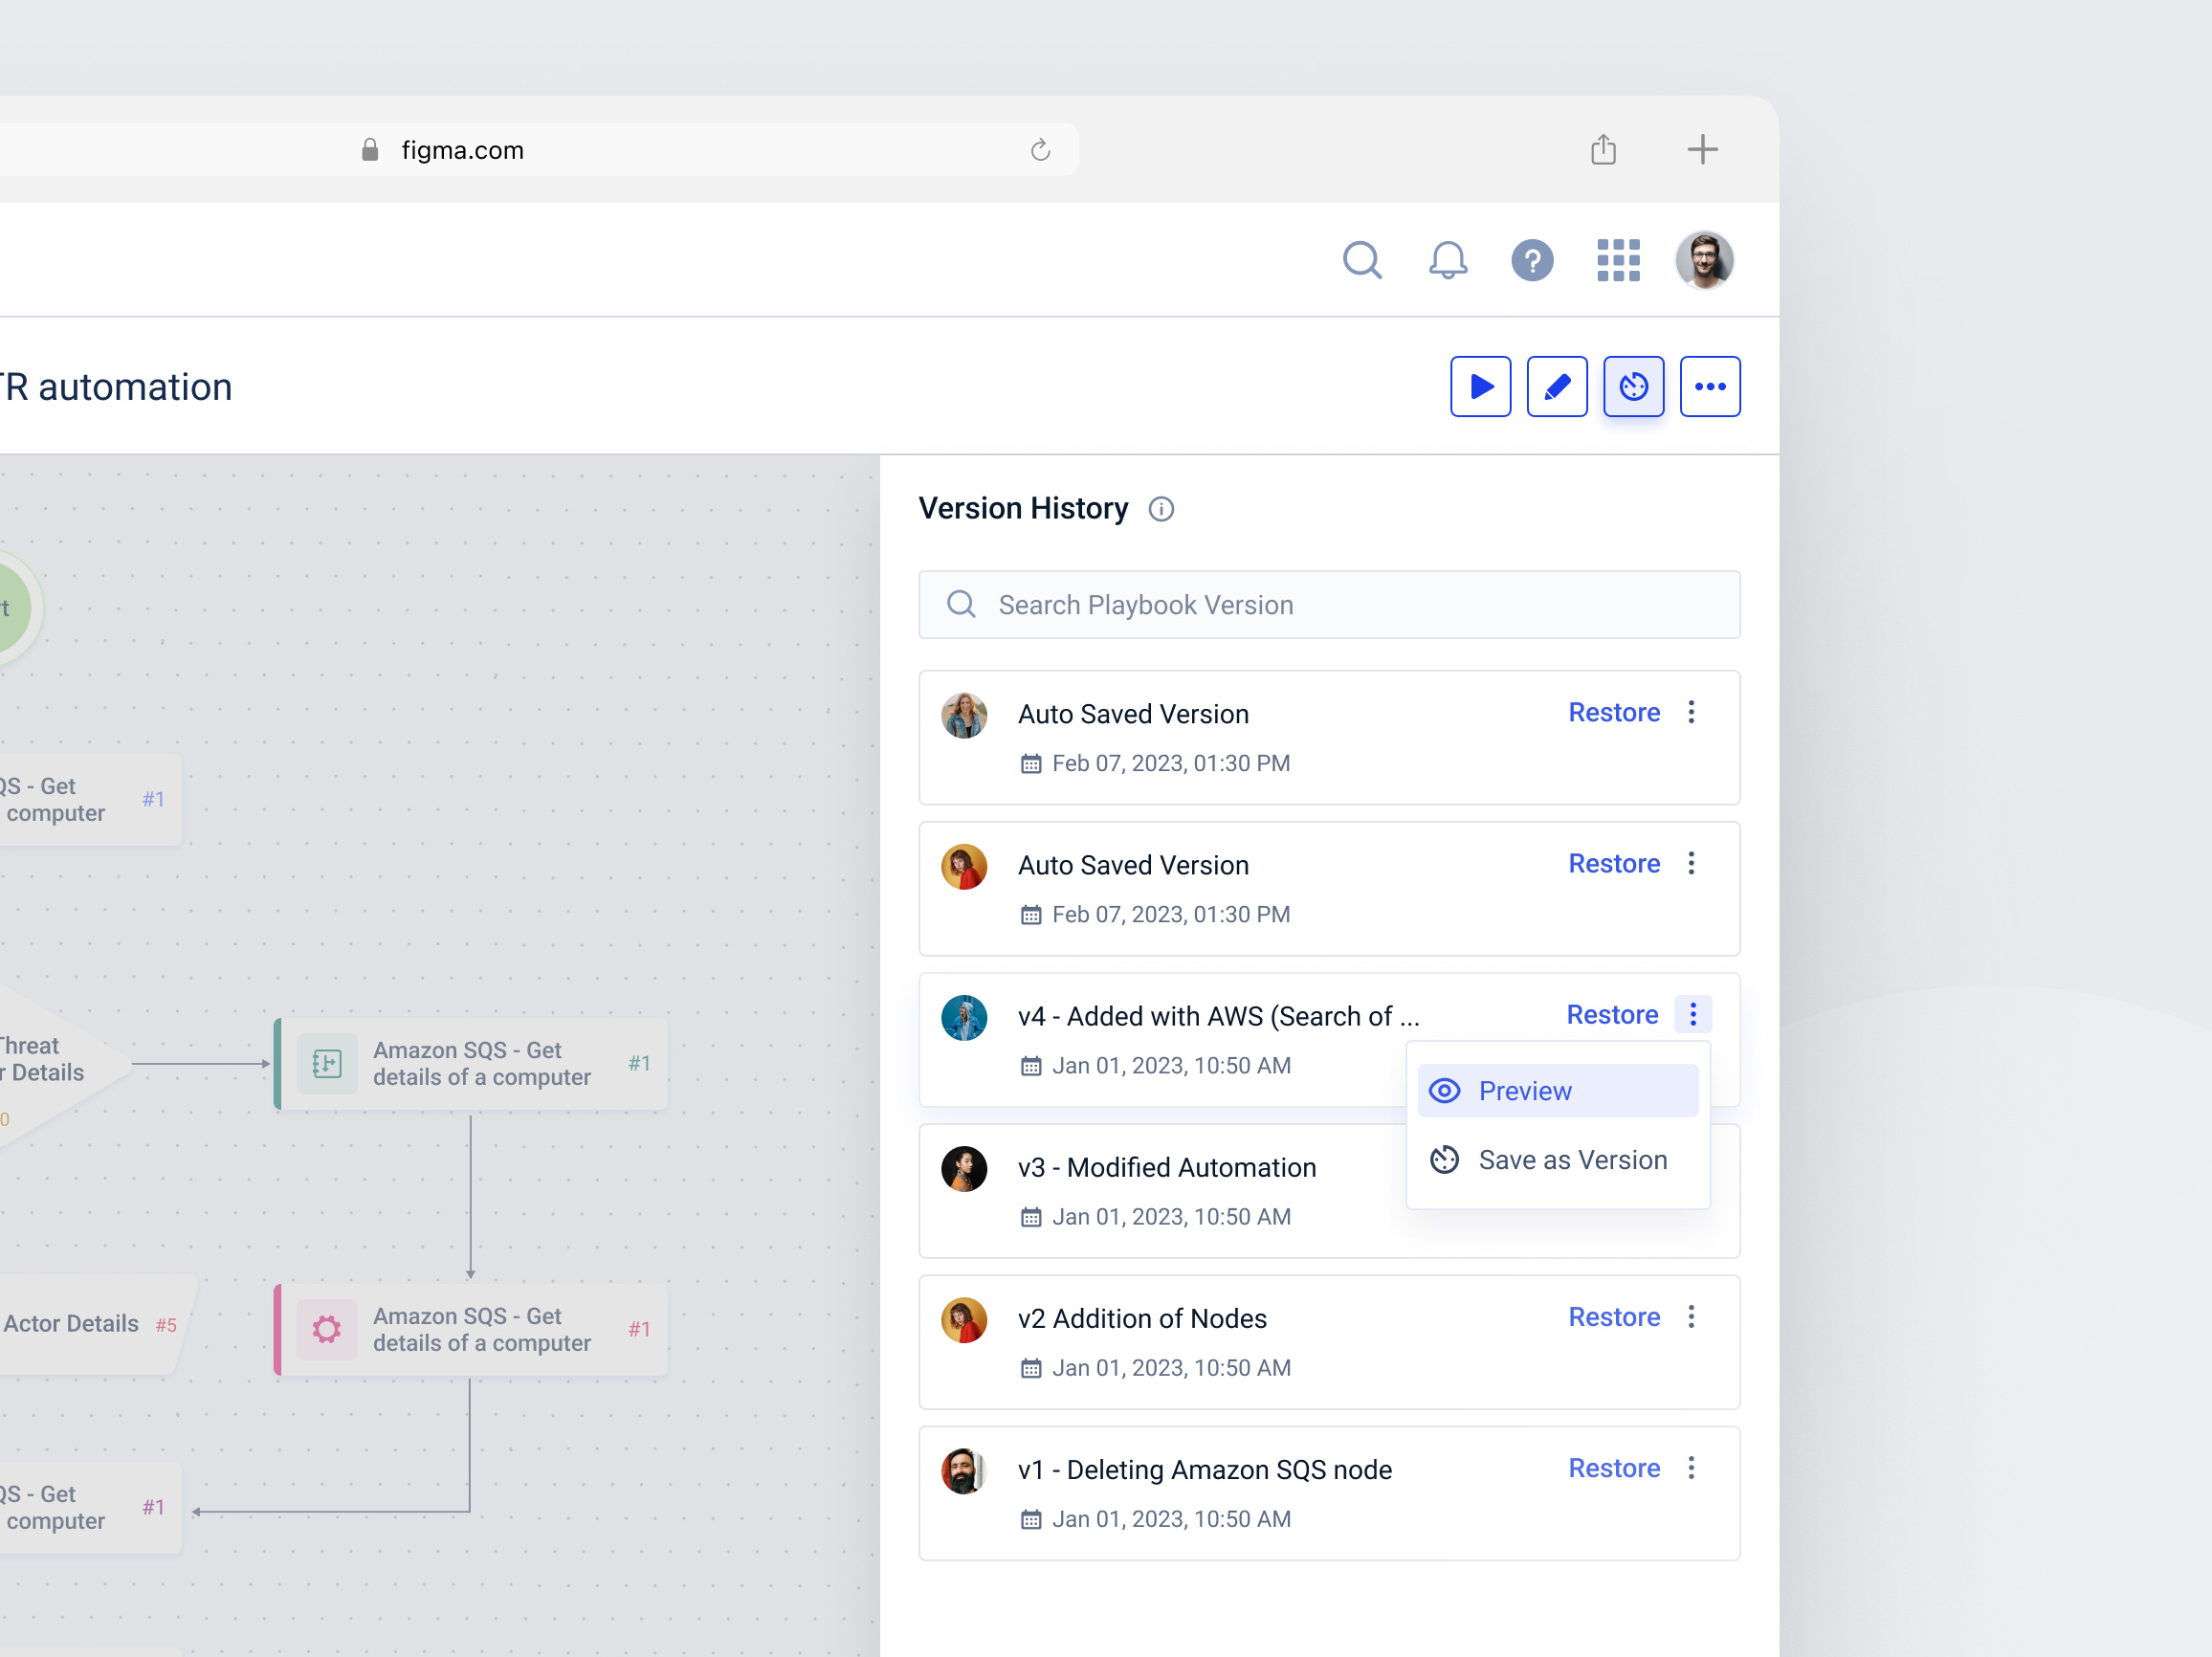Click the teal icon in upper Amazon SQS node

coord(327,1063)
